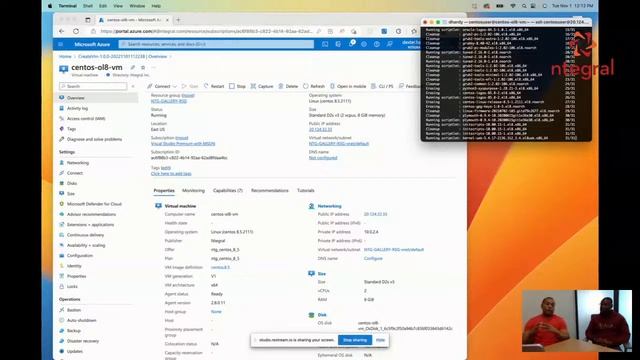Switch to the Tutorials tab

click(306, 191)
